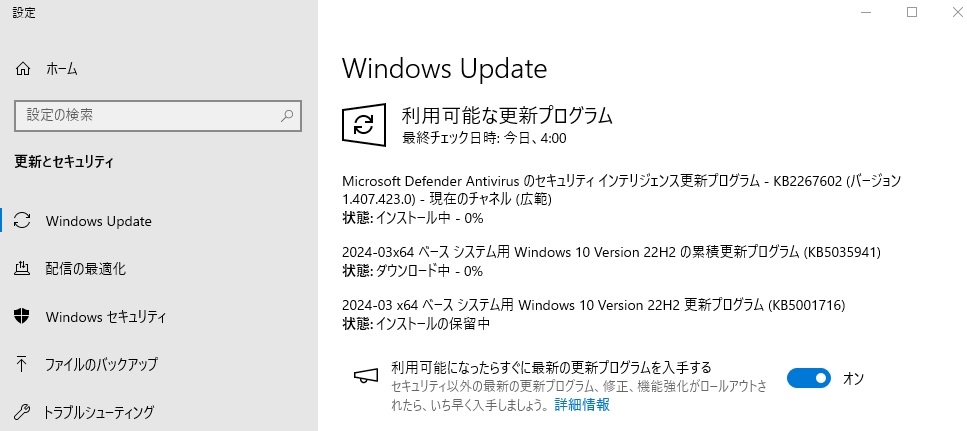Click the file backup arrow icon

(24, 365)
